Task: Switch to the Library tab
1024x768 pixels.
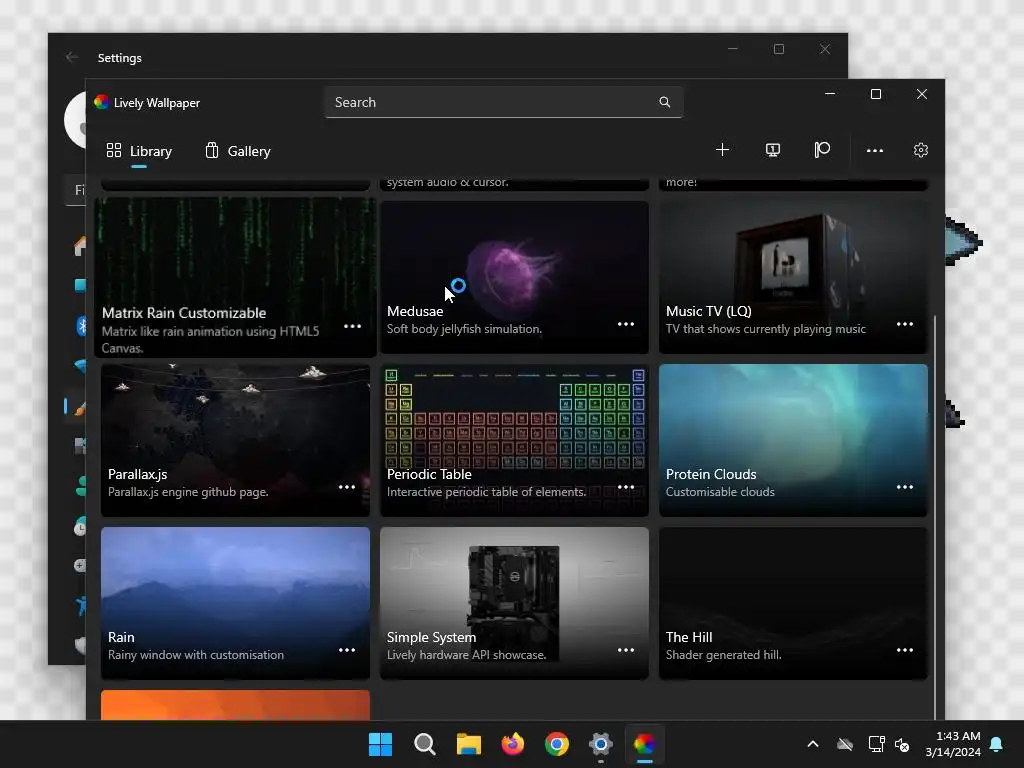Action: [139, 152]
